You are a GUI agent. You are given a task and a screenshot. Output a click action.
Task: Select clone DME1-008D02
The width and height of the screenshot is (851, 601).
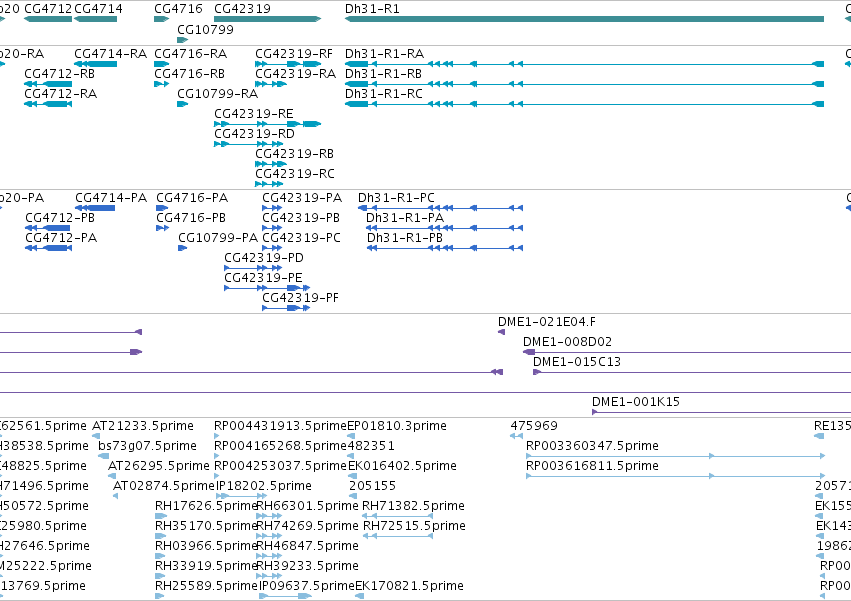click(687, 352)
